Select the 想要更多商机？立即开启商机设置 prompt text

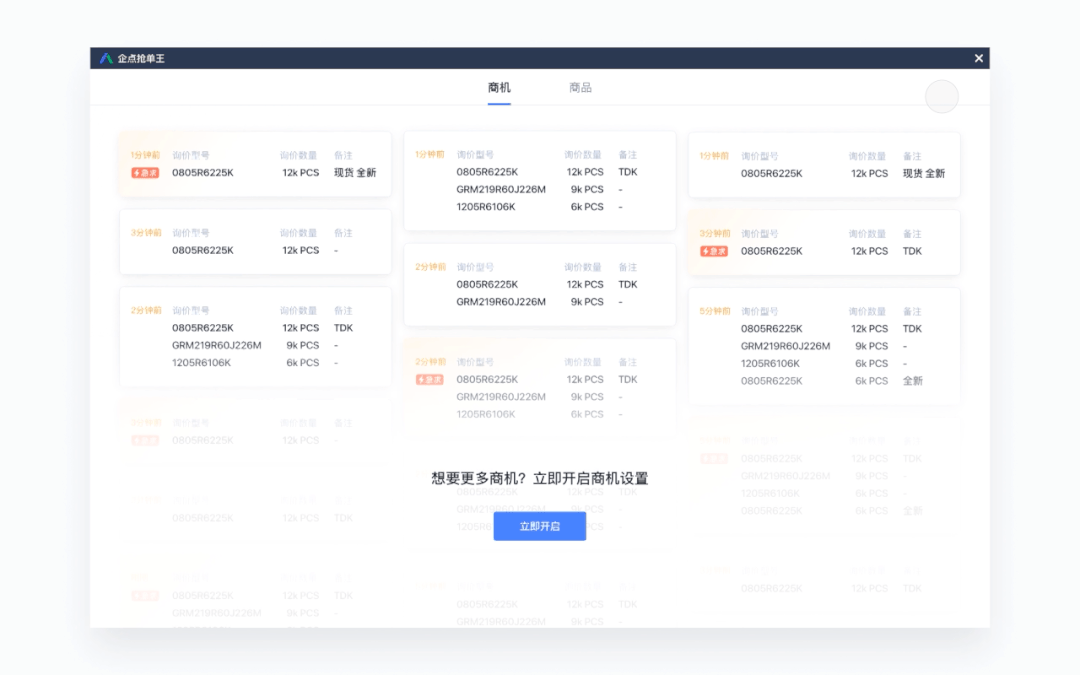(x=539, y=478)
